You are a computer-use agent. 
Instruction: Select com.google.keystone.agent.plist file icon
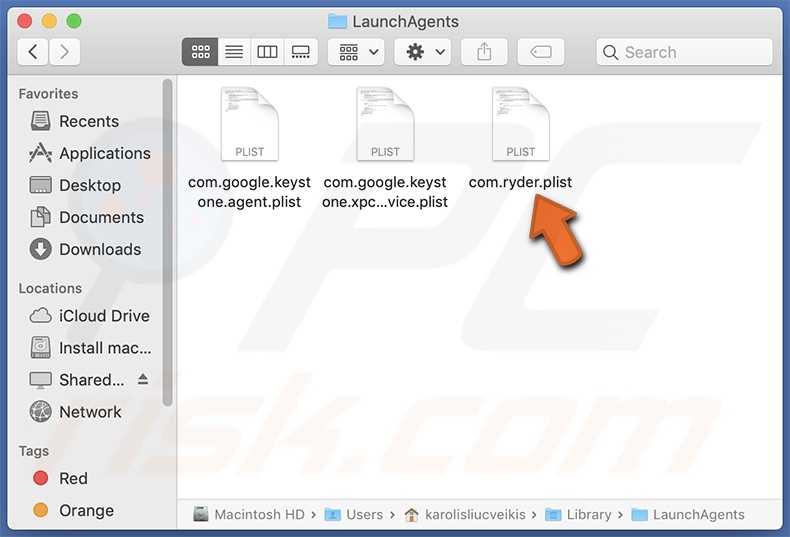point(249,124)
